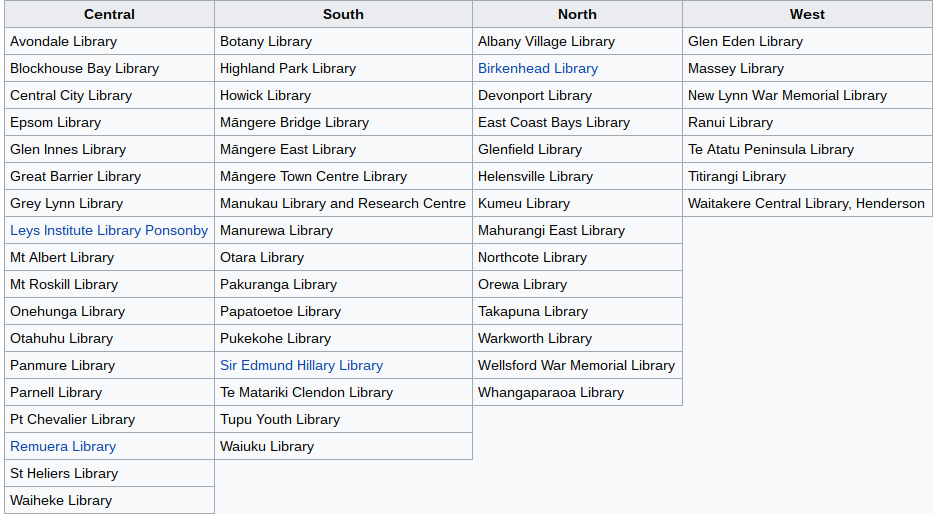Click Grey Lynn Library text
This screenshot has width=935, height=514.
pos(66,203)
